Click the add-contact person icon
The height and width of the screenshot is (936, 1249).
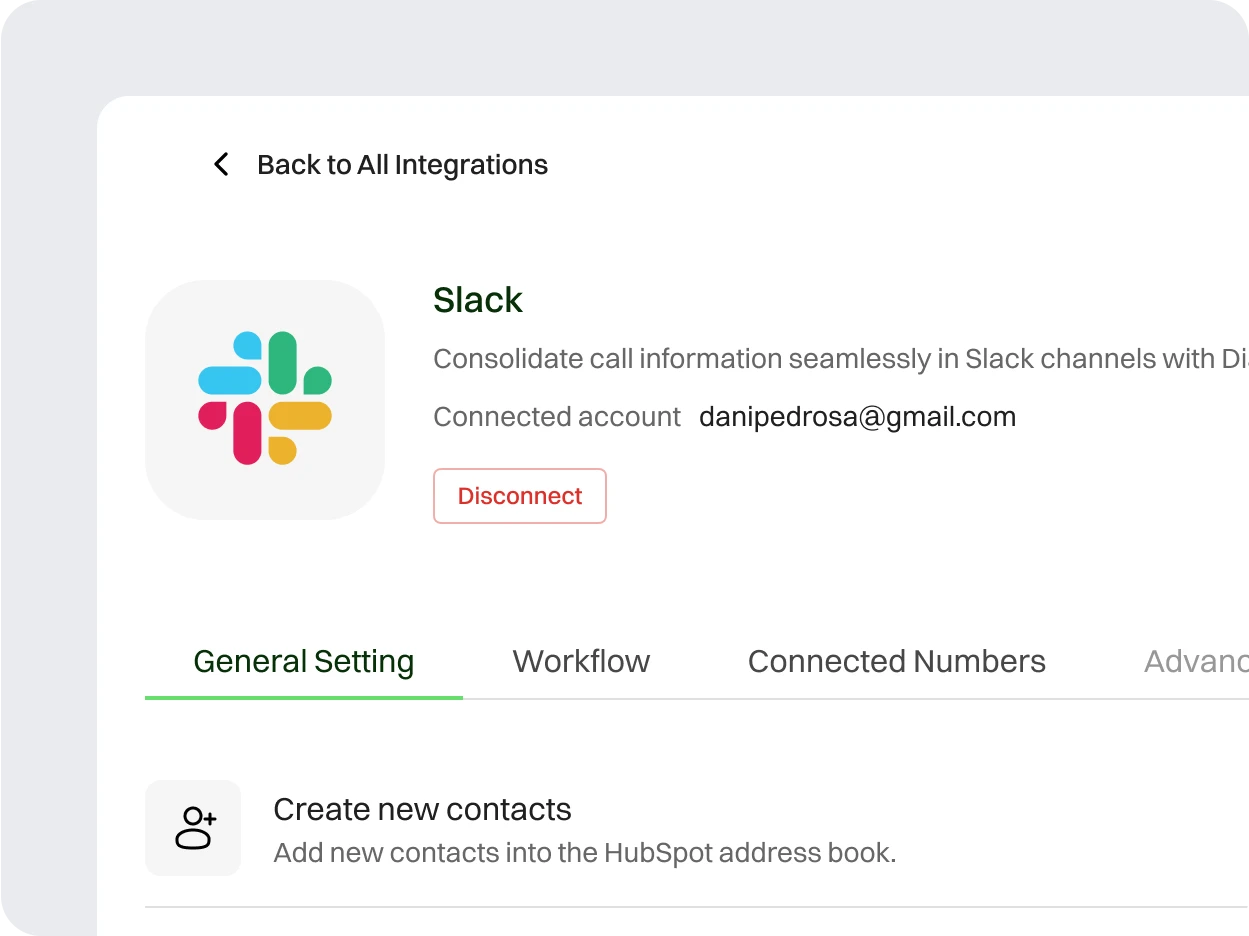[194, 828]
